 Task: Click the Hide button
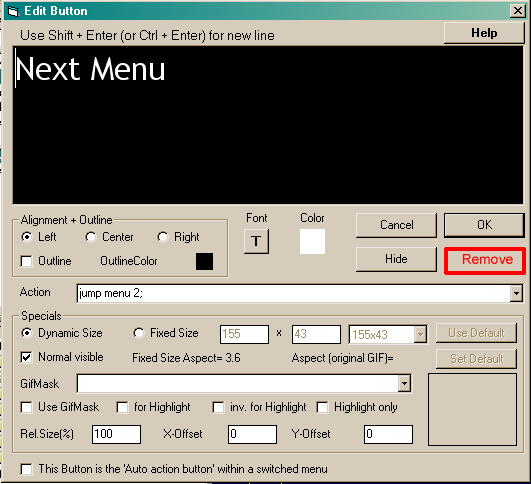[396, 259]
